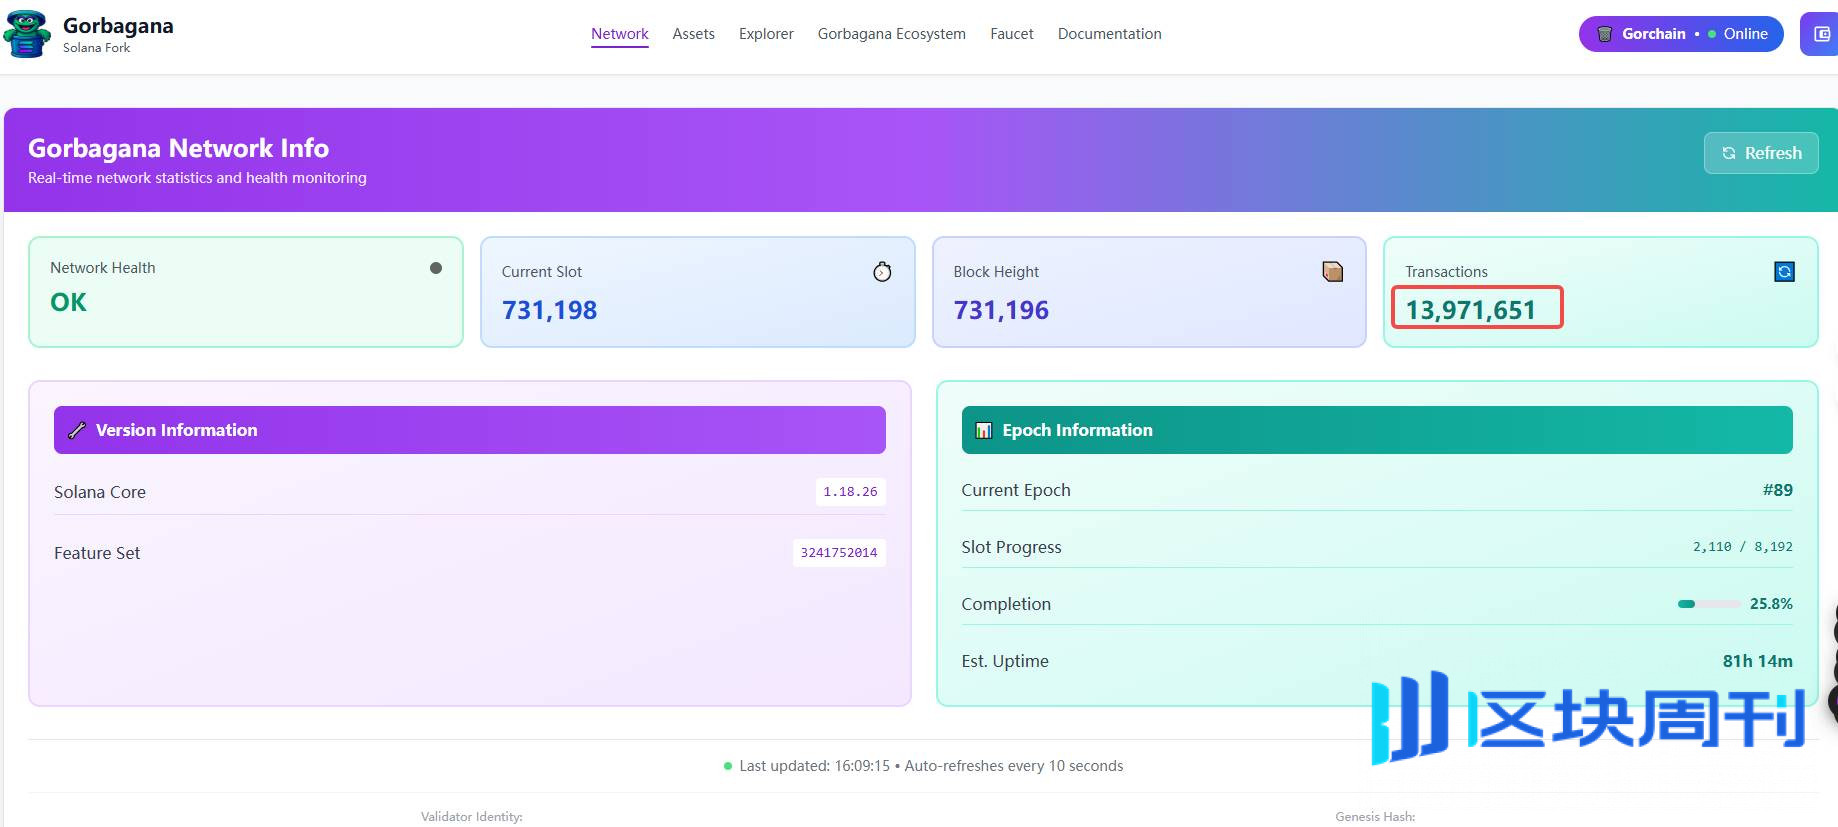Screen dimensions: 1838x827
Task: Open the Documentation link
Action: (1110, 34)
